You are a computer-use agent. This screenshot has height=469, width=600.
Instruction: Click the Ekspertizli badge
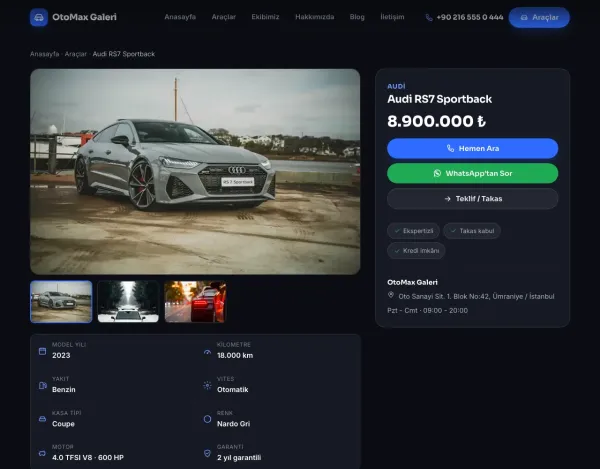coord(413,231)
